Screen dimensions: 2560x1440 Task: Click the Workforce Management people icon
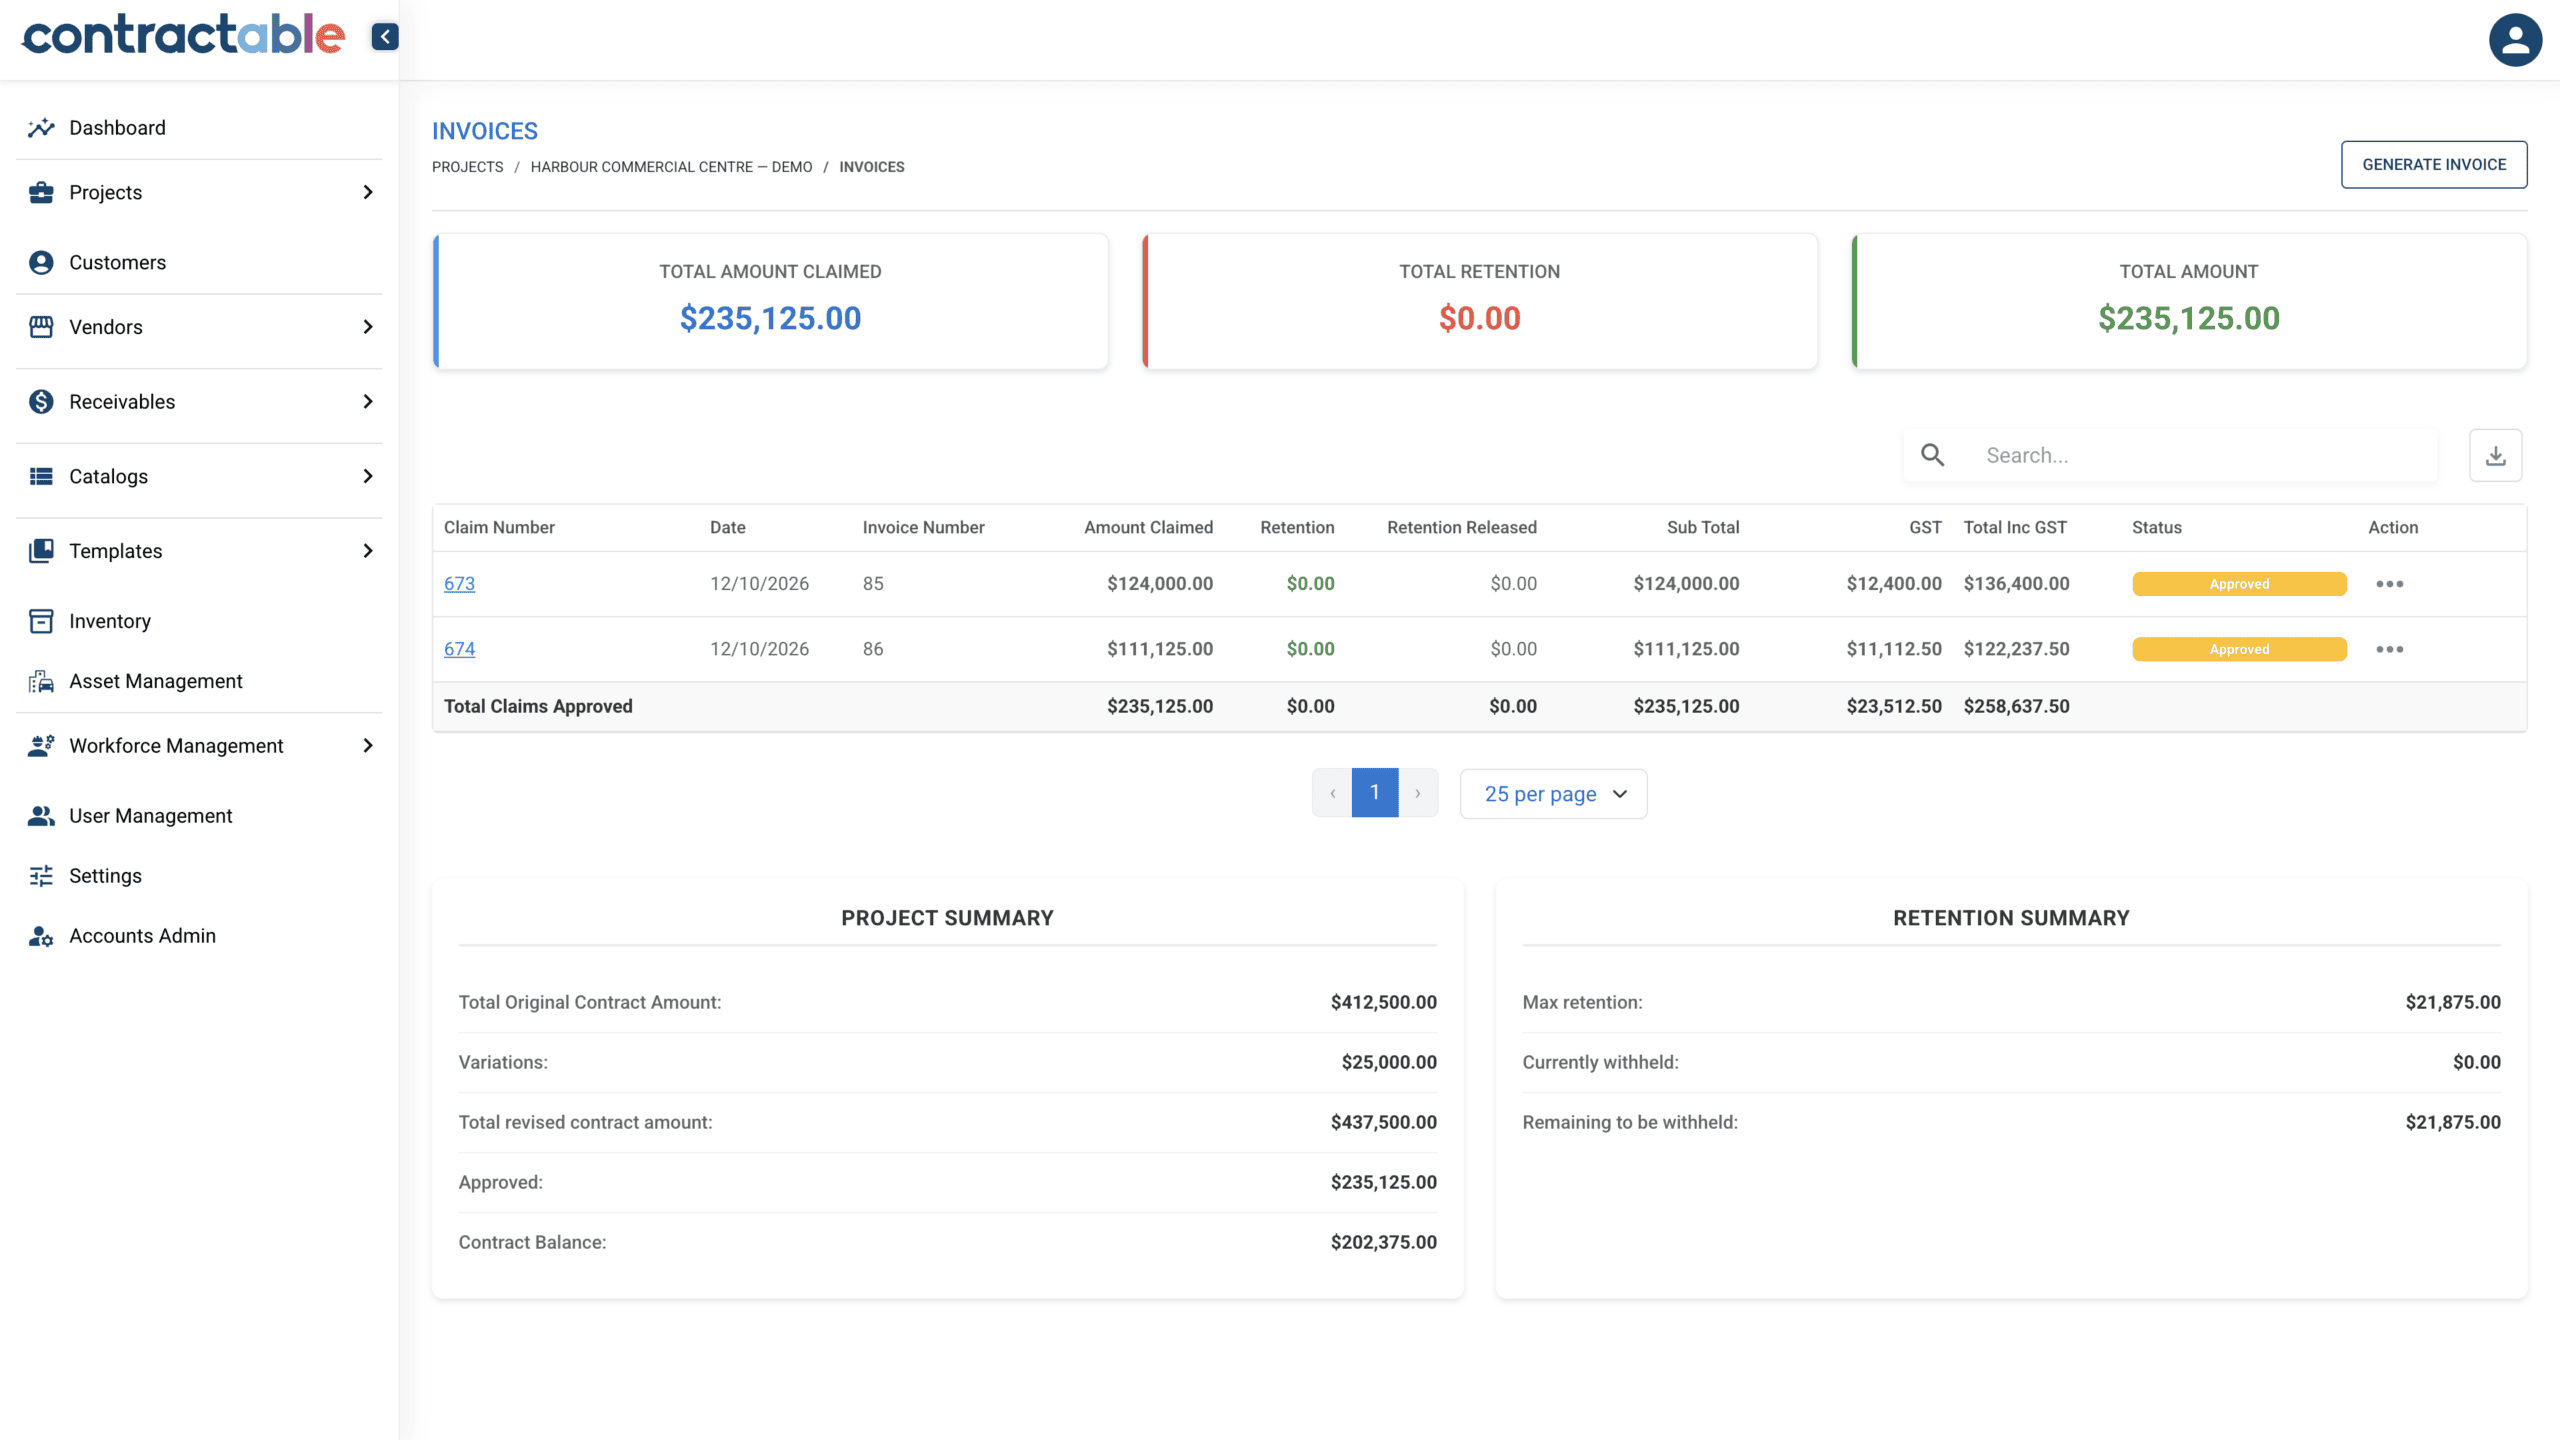pos(41,746)
